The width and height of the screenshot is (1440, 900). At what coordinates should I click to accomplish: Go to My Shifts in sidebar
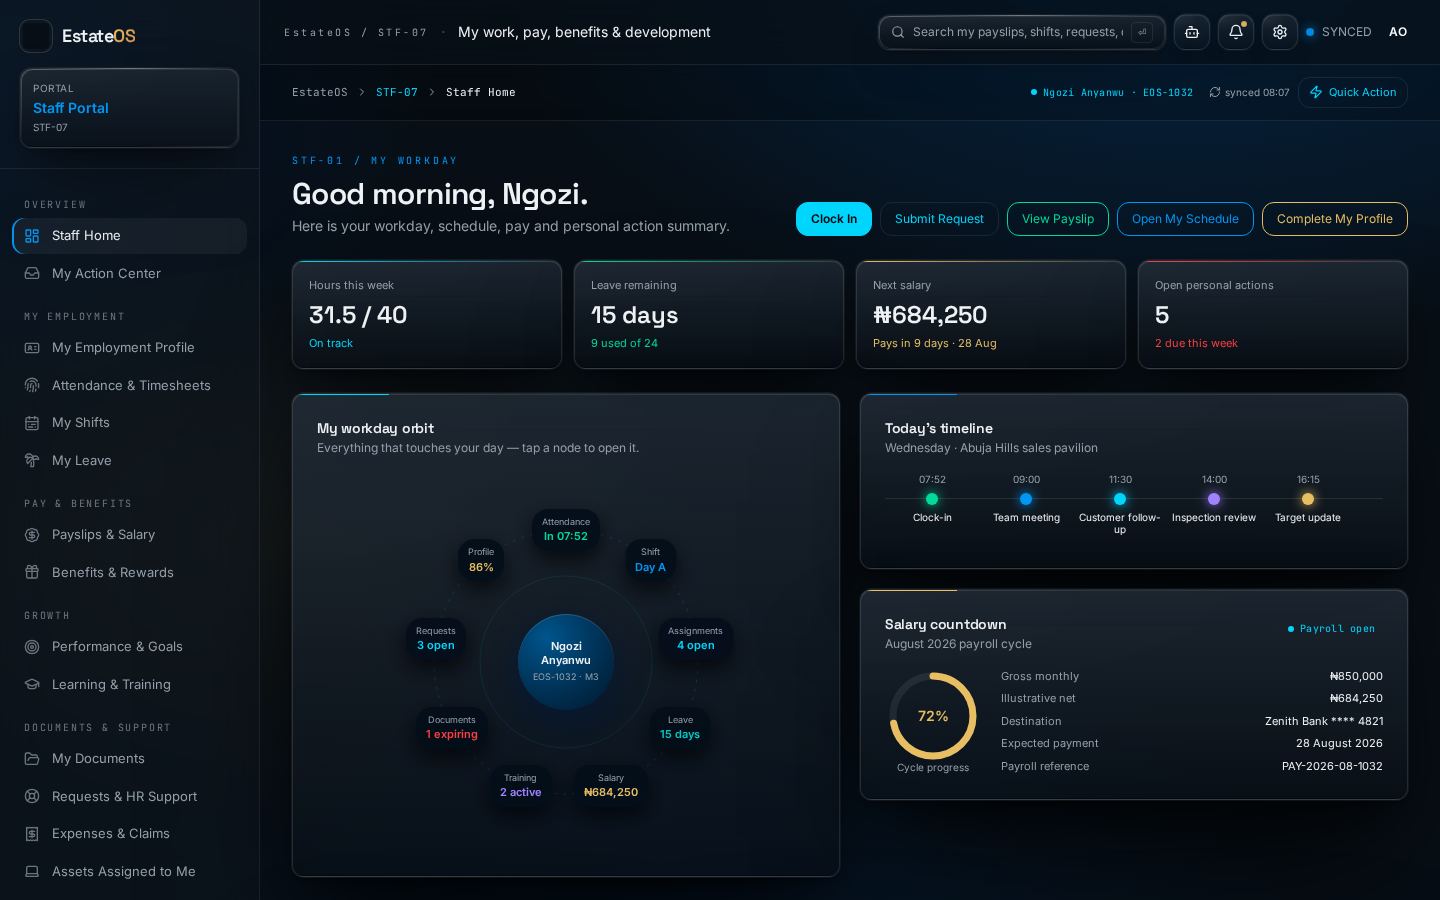[x=129, y=423]
